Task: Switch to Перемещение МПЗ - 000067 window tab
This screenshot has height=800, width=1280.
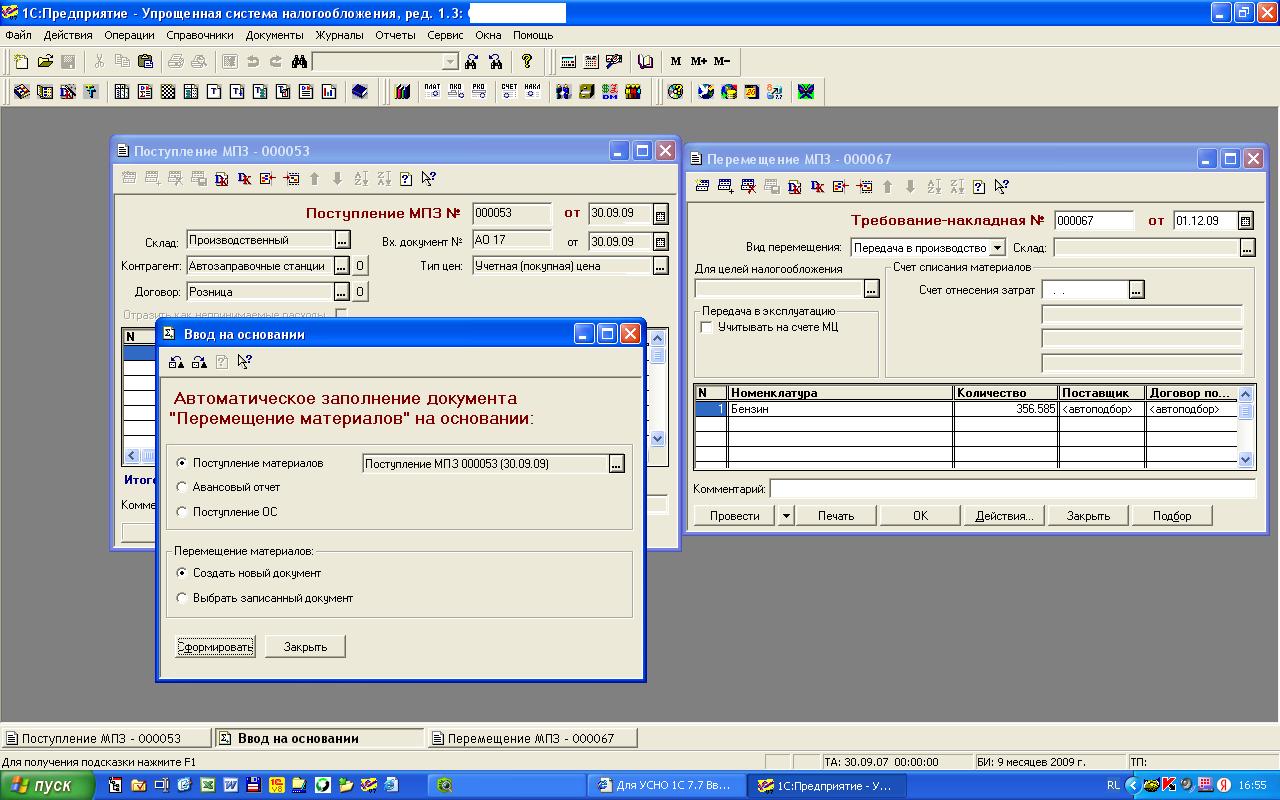Action: tap(535, 738)
